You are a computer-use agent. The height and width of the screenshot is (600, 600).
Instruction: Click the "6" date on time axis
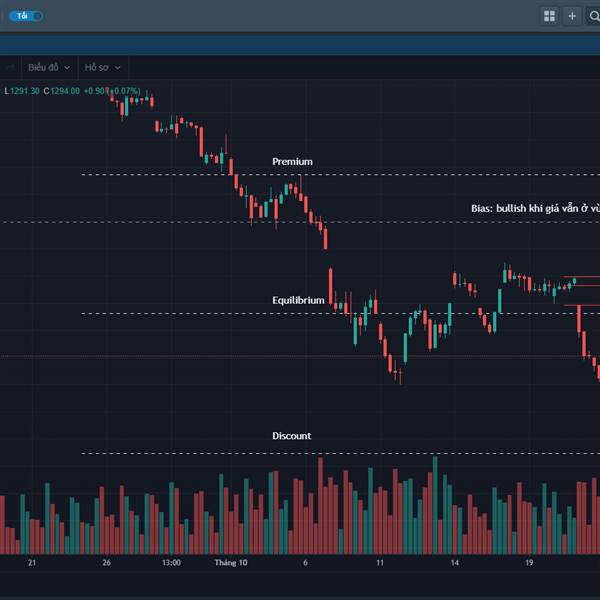pos(305,563)
